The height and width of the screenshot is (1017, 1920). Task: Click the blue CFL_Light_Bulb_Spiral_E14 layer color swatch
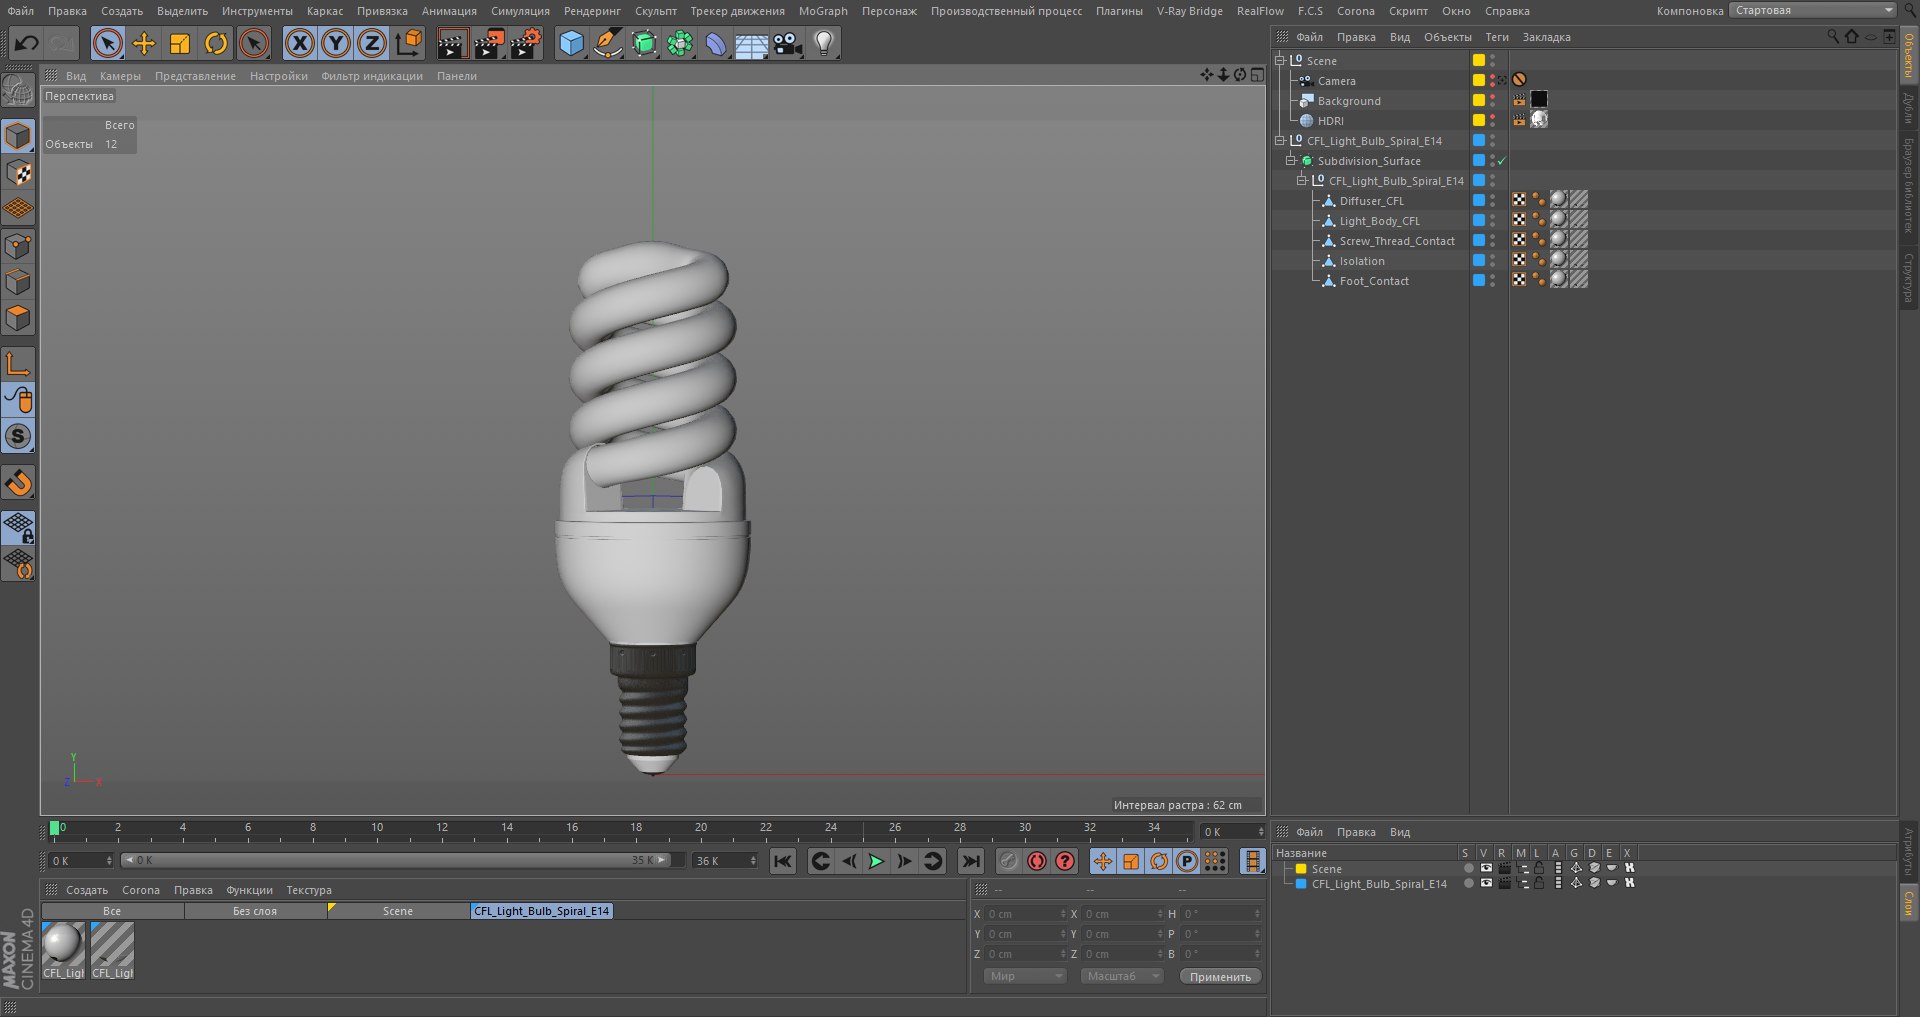[1301, 884]
